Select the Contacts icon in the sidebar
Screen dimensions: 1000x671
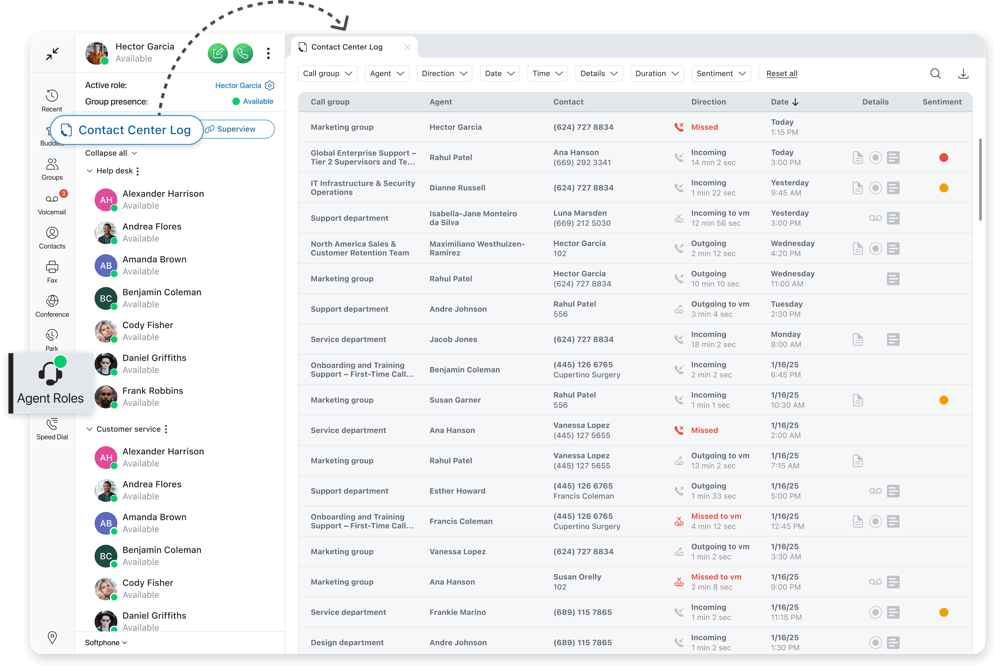click(52, 233)
